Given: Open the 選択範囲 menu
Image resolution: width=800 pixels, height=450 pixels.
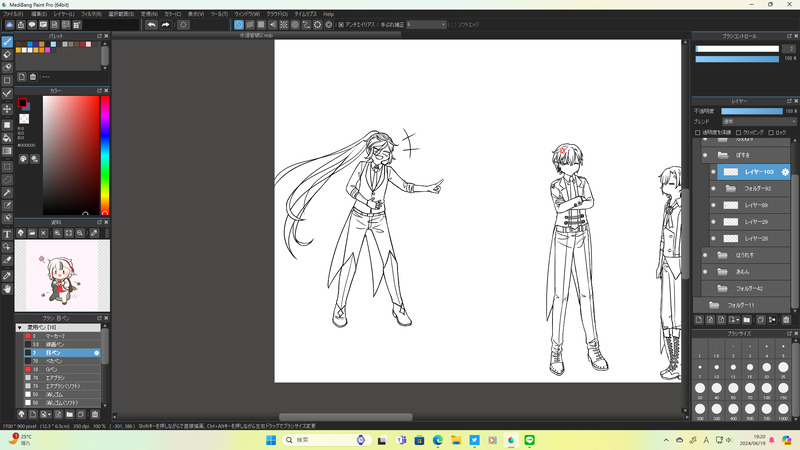Looking at the screenshot, I should 120,14.
